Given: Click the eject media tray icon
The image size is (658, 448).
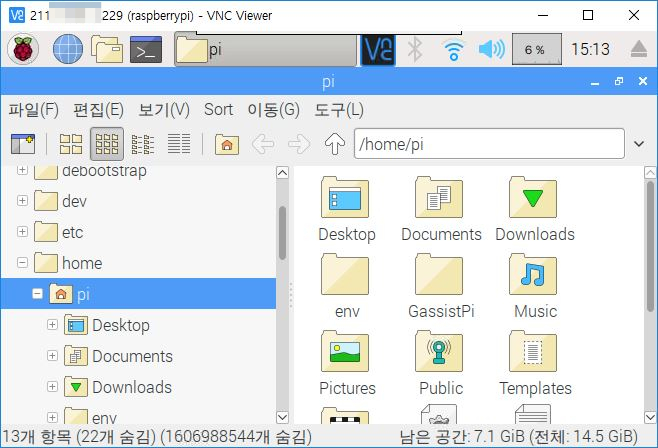Looking at the screenshot, I should click(x=639, y=49).
